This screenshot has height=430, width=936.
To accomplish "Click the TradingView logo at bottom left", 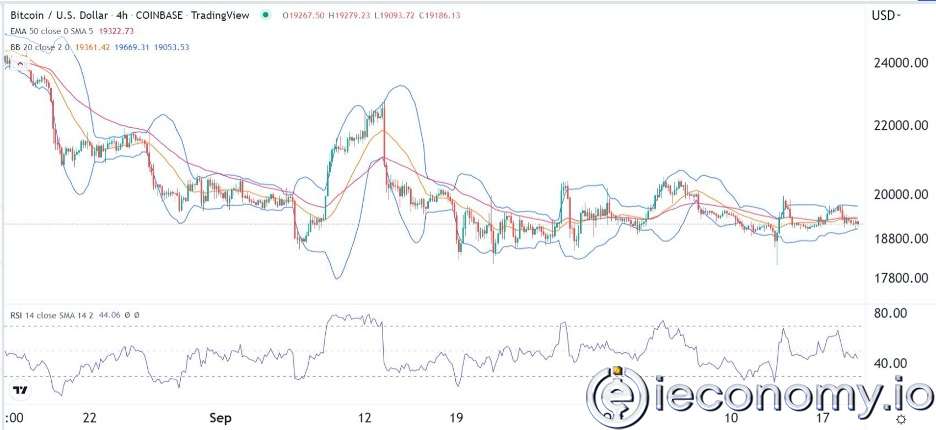I will (x=18, y=389).
